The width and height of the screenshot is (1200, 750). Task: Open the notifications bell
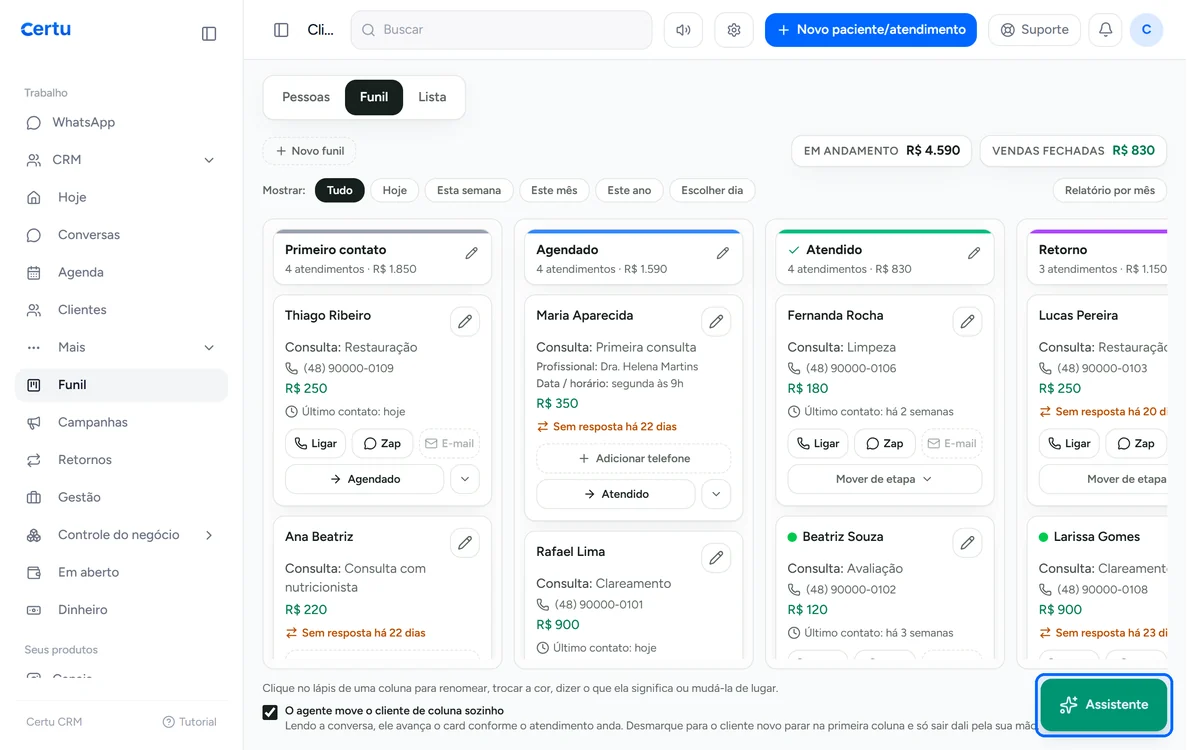pyautogui.click(x=1105, y=30)
